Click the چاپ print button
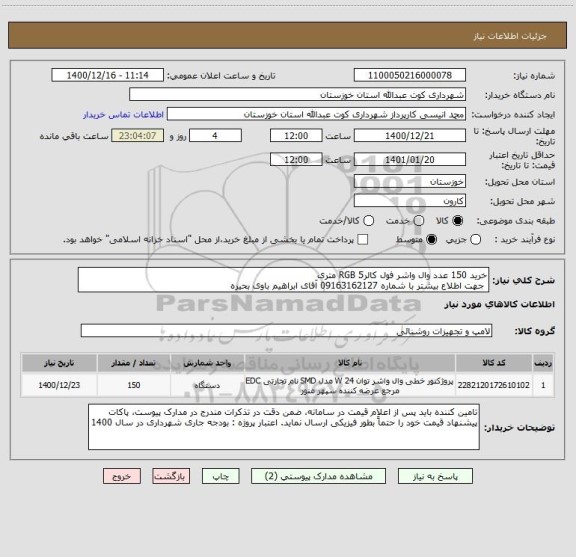Image resolution: width=576 pixels, height=557 pixels. coord(221,476)
